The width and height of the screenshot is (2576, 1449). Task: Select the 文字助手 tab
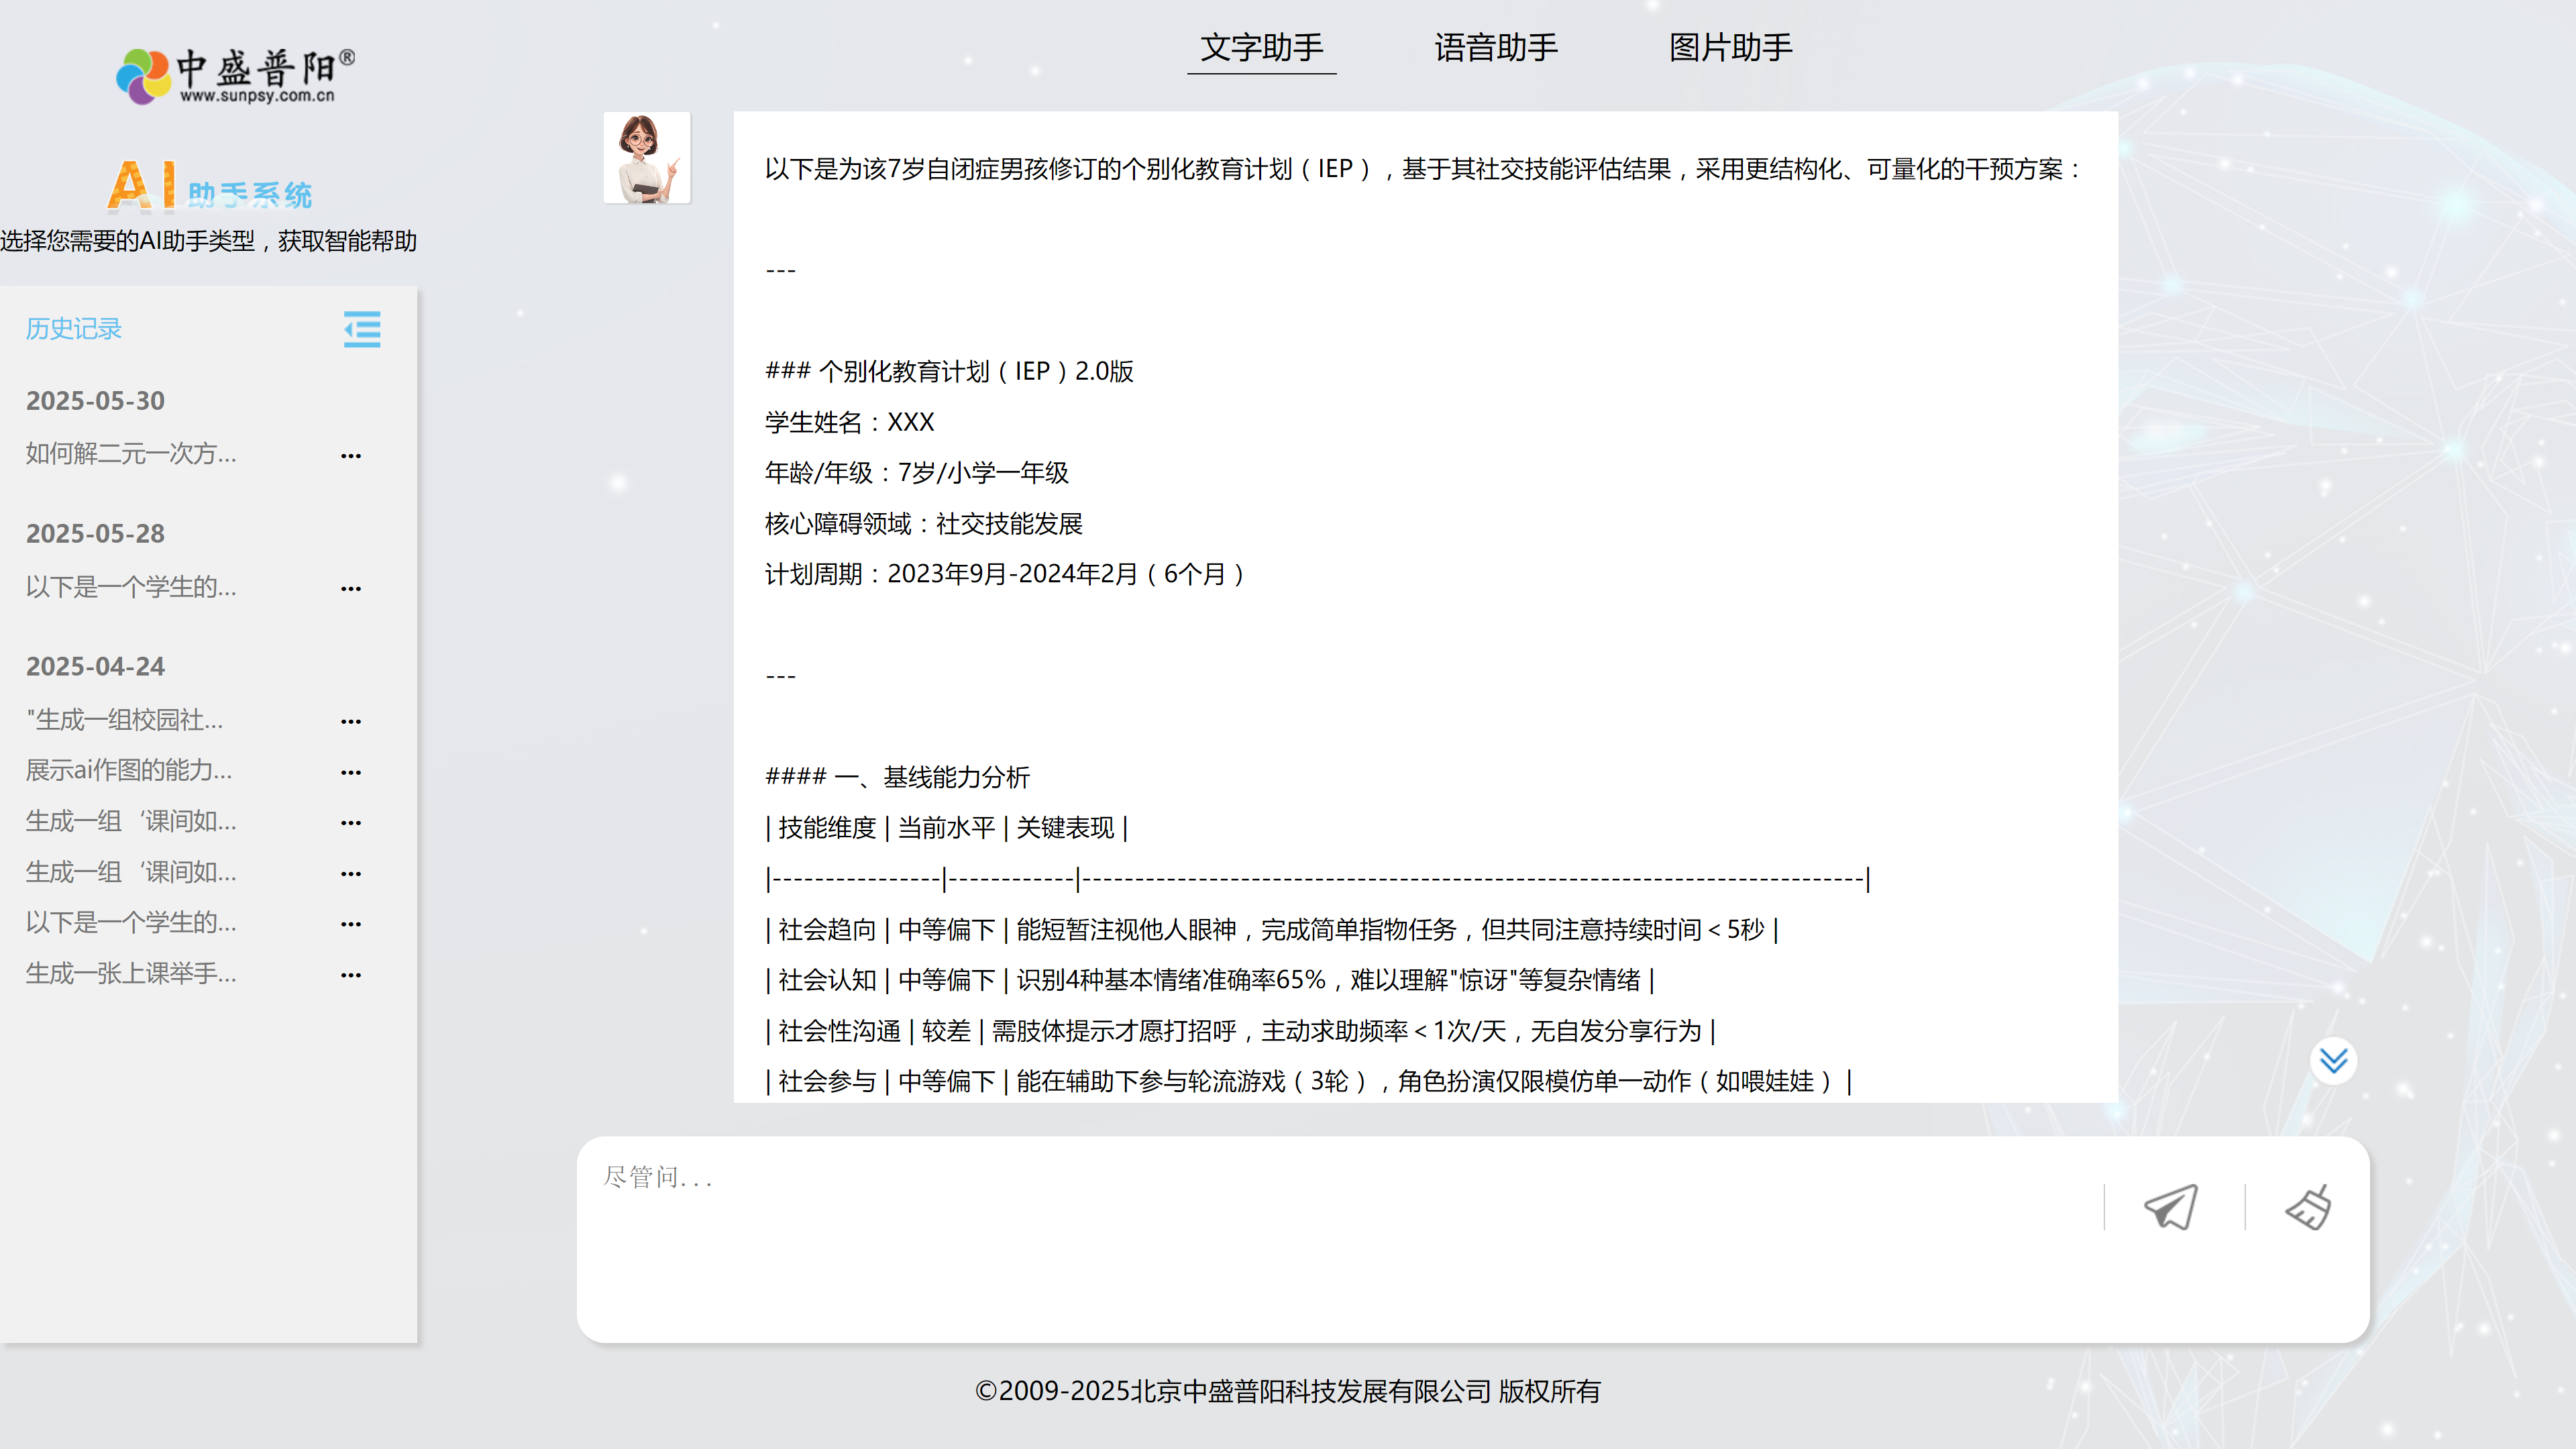(1261, 47)
